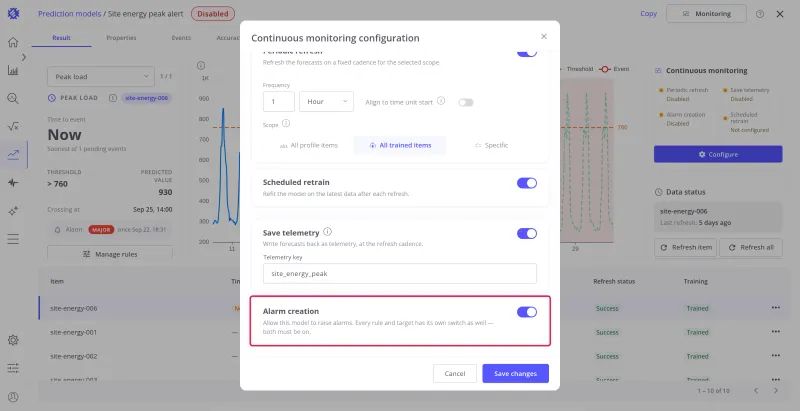Select the Specific scope option
This screenshot has height=411, width=800.
(491, 145)
